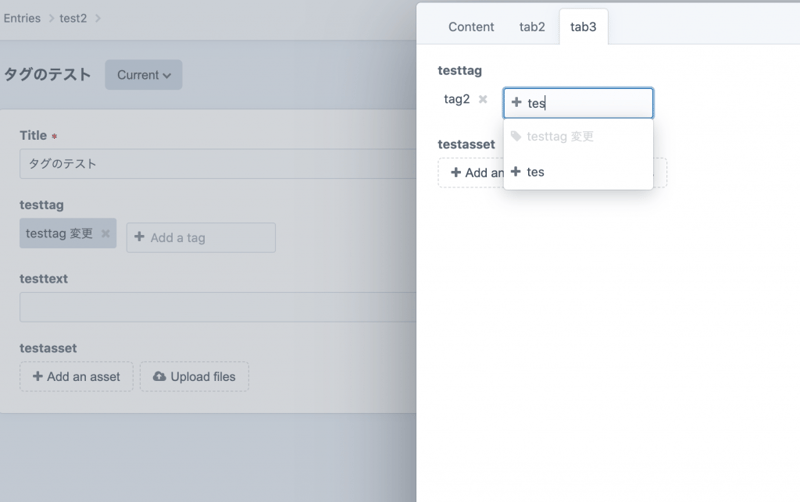Select the tab3 tab

click(x=583, y=27)
